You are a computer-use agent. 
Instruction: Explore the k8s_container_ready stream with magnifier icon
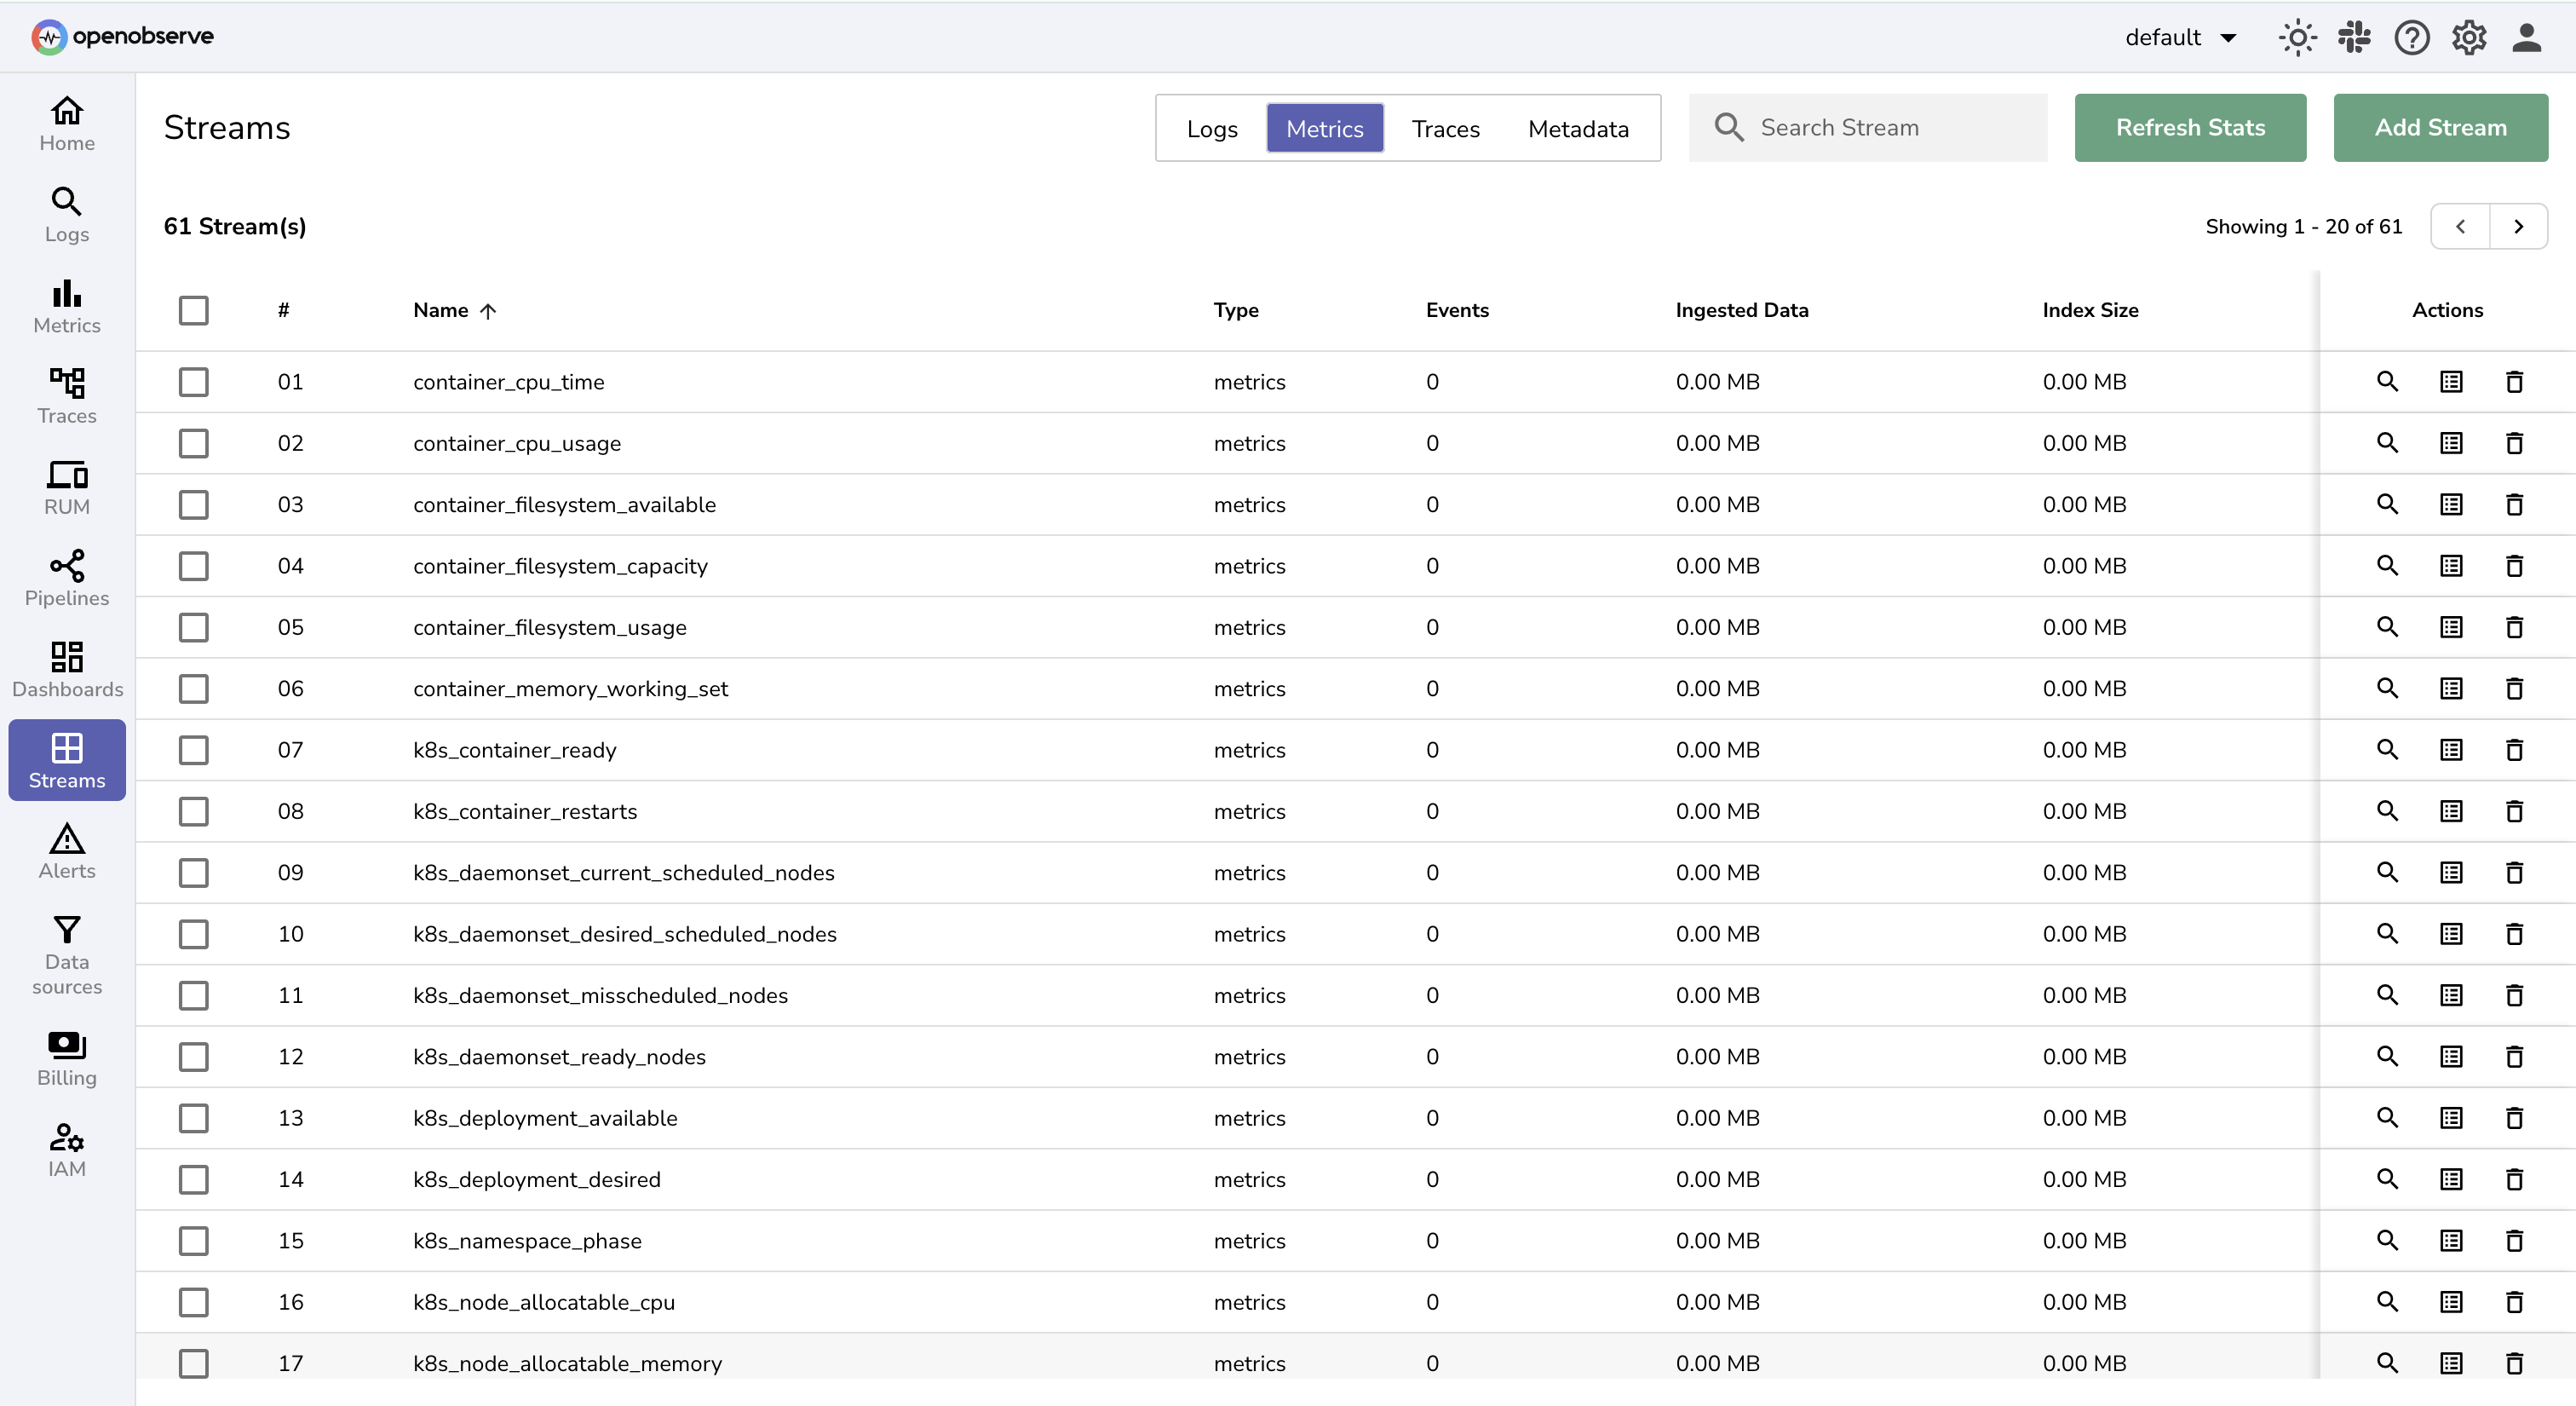click(2387, 750)
